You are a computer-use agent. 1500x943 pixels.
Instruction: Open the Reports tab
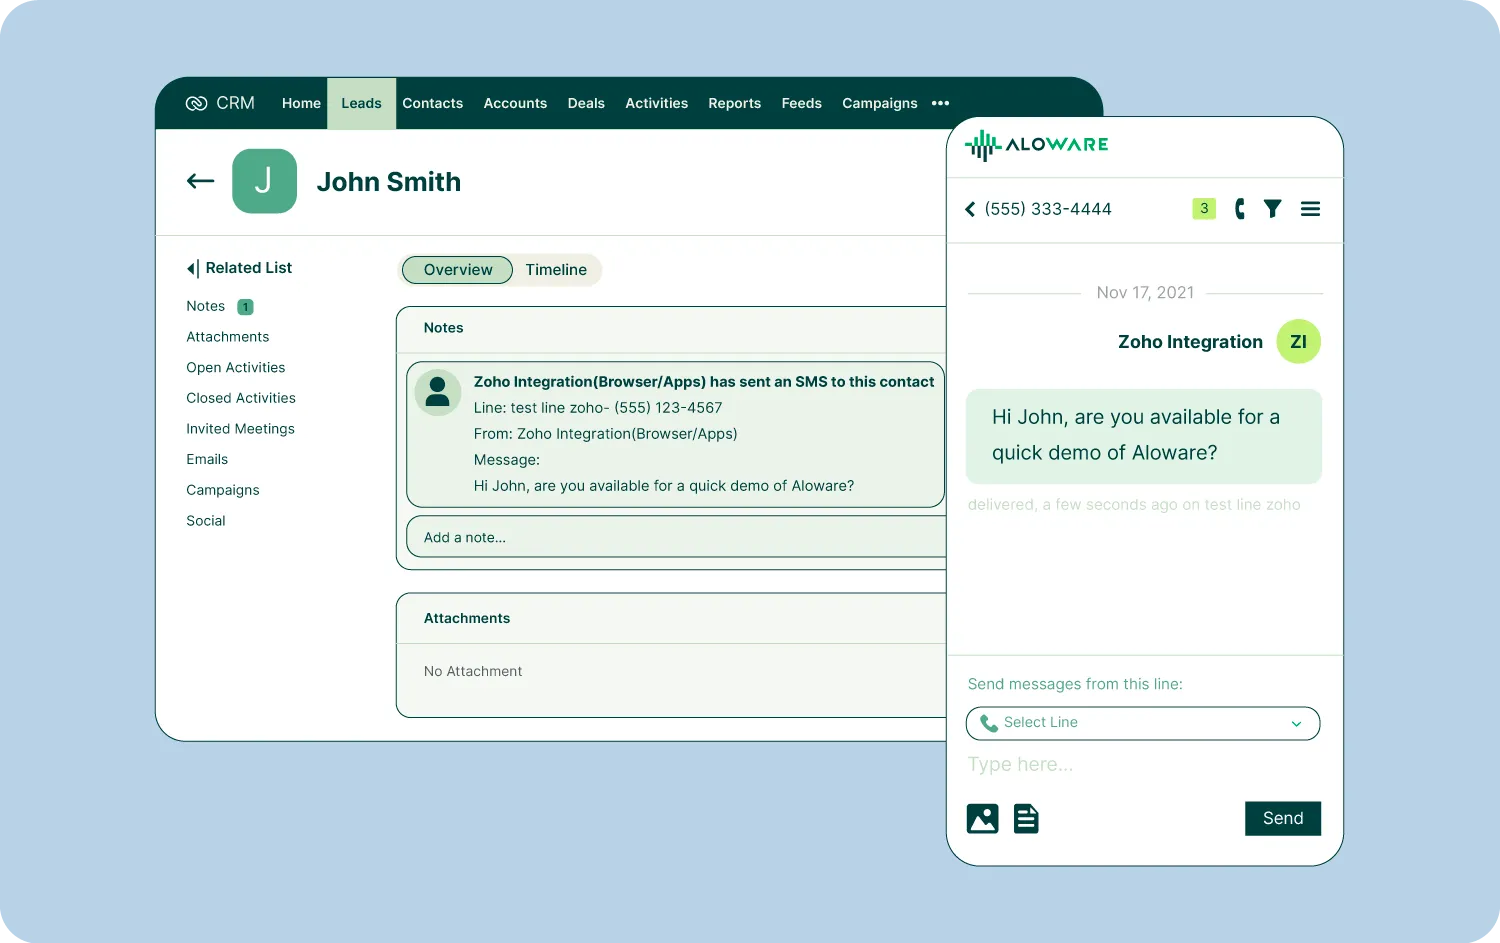(734, 103)
